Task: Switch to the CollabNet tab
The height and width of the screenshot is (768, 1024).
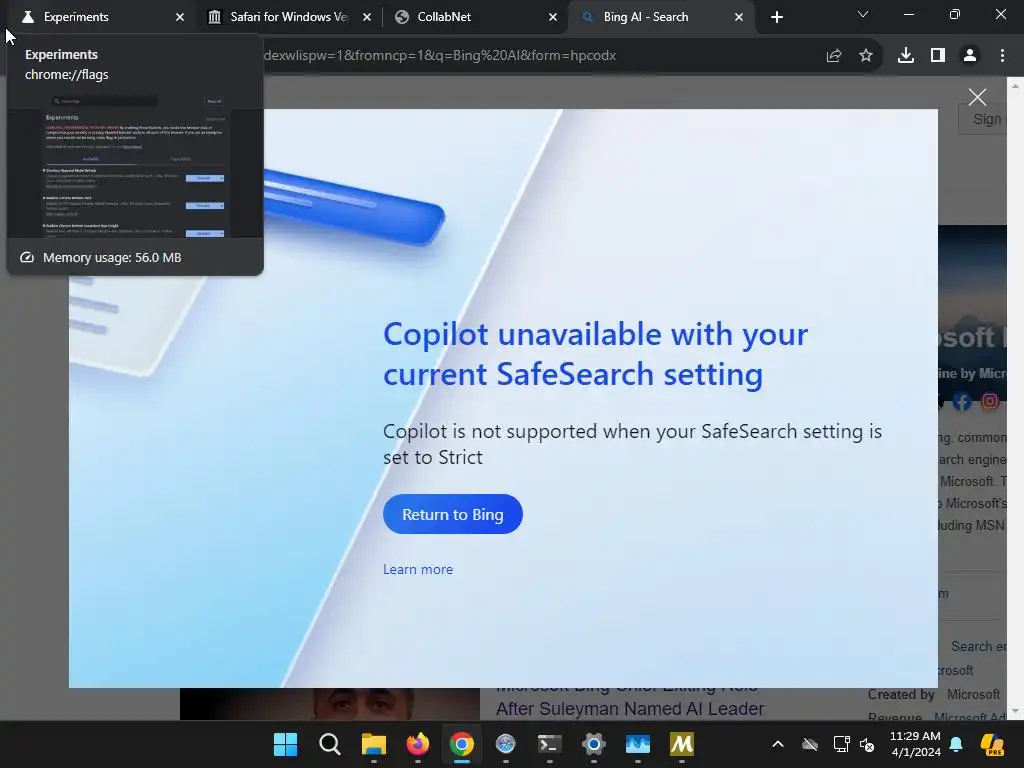Action: point(475,17)
